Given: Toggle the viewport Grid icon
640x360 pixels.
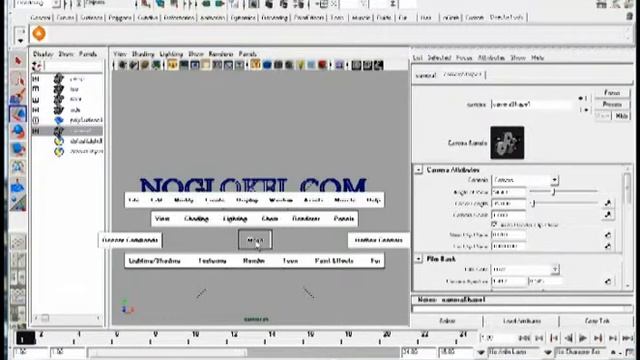Looking at the screenshot, I should tap(172, 65).
